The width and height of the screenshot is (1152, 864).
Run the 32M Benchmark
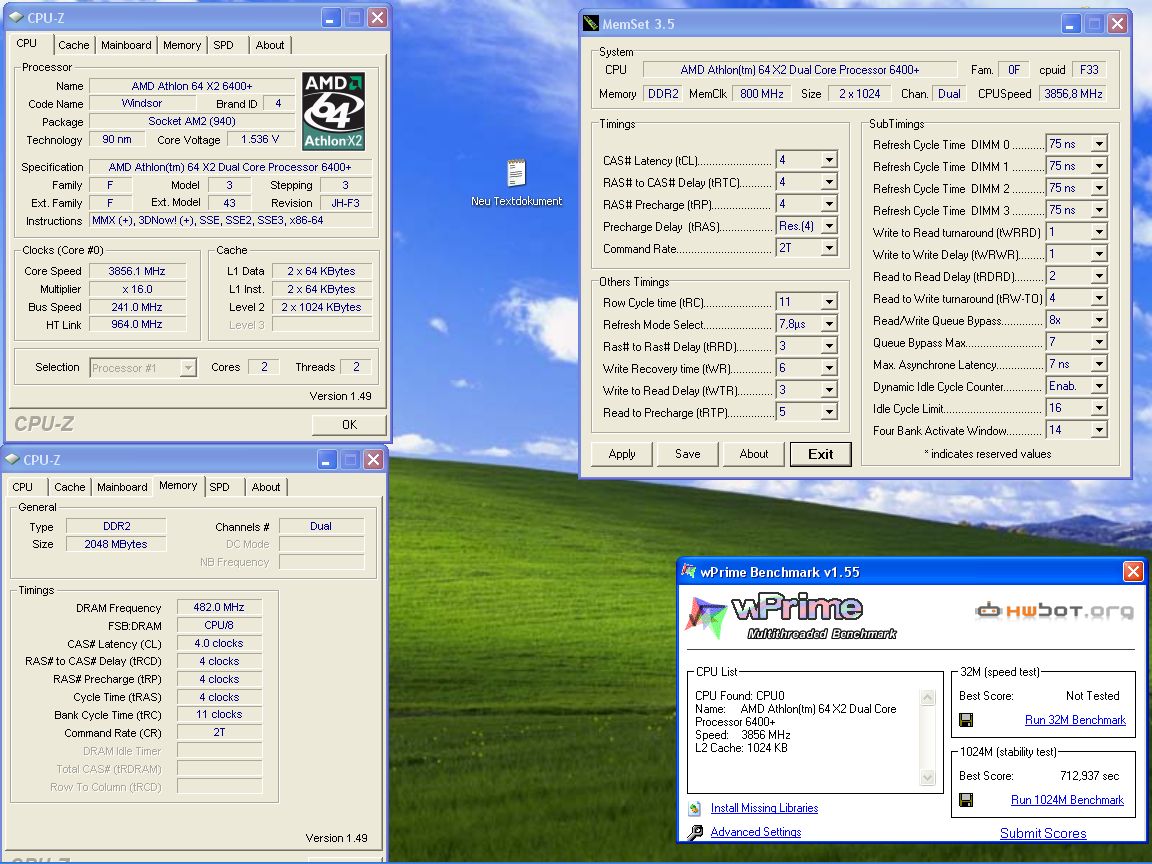[1075, 720]
